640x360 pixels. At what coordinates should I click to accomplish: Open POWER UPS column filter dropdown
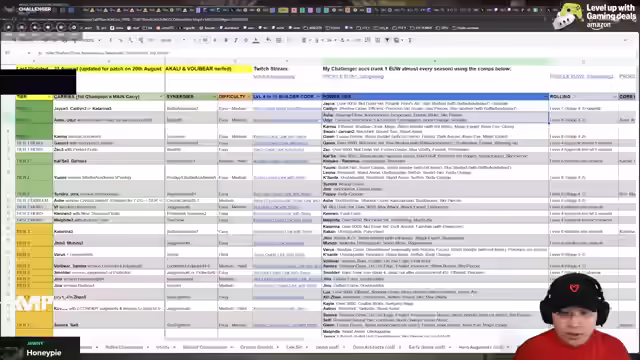coord(546,97)
